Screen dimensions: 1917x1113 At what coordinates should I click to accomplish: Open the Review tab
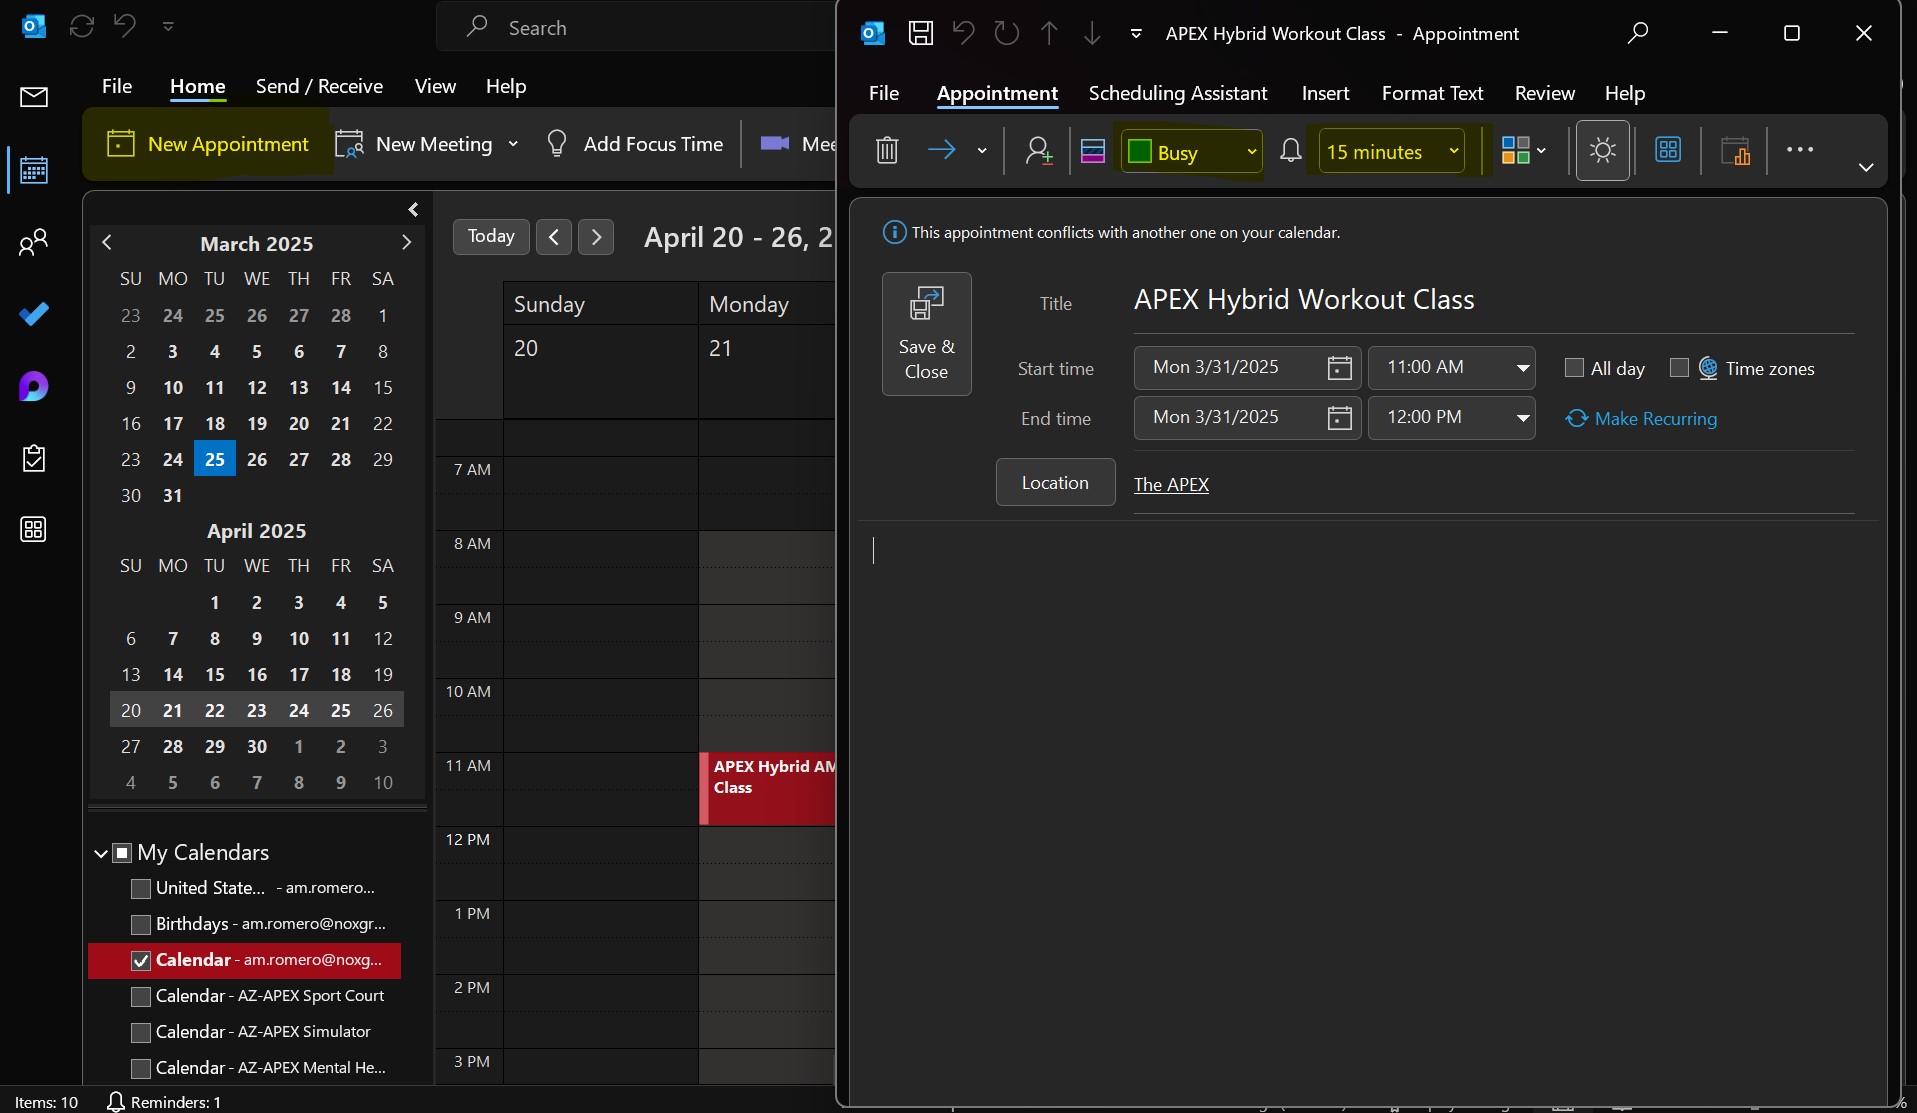point(1545,93)
